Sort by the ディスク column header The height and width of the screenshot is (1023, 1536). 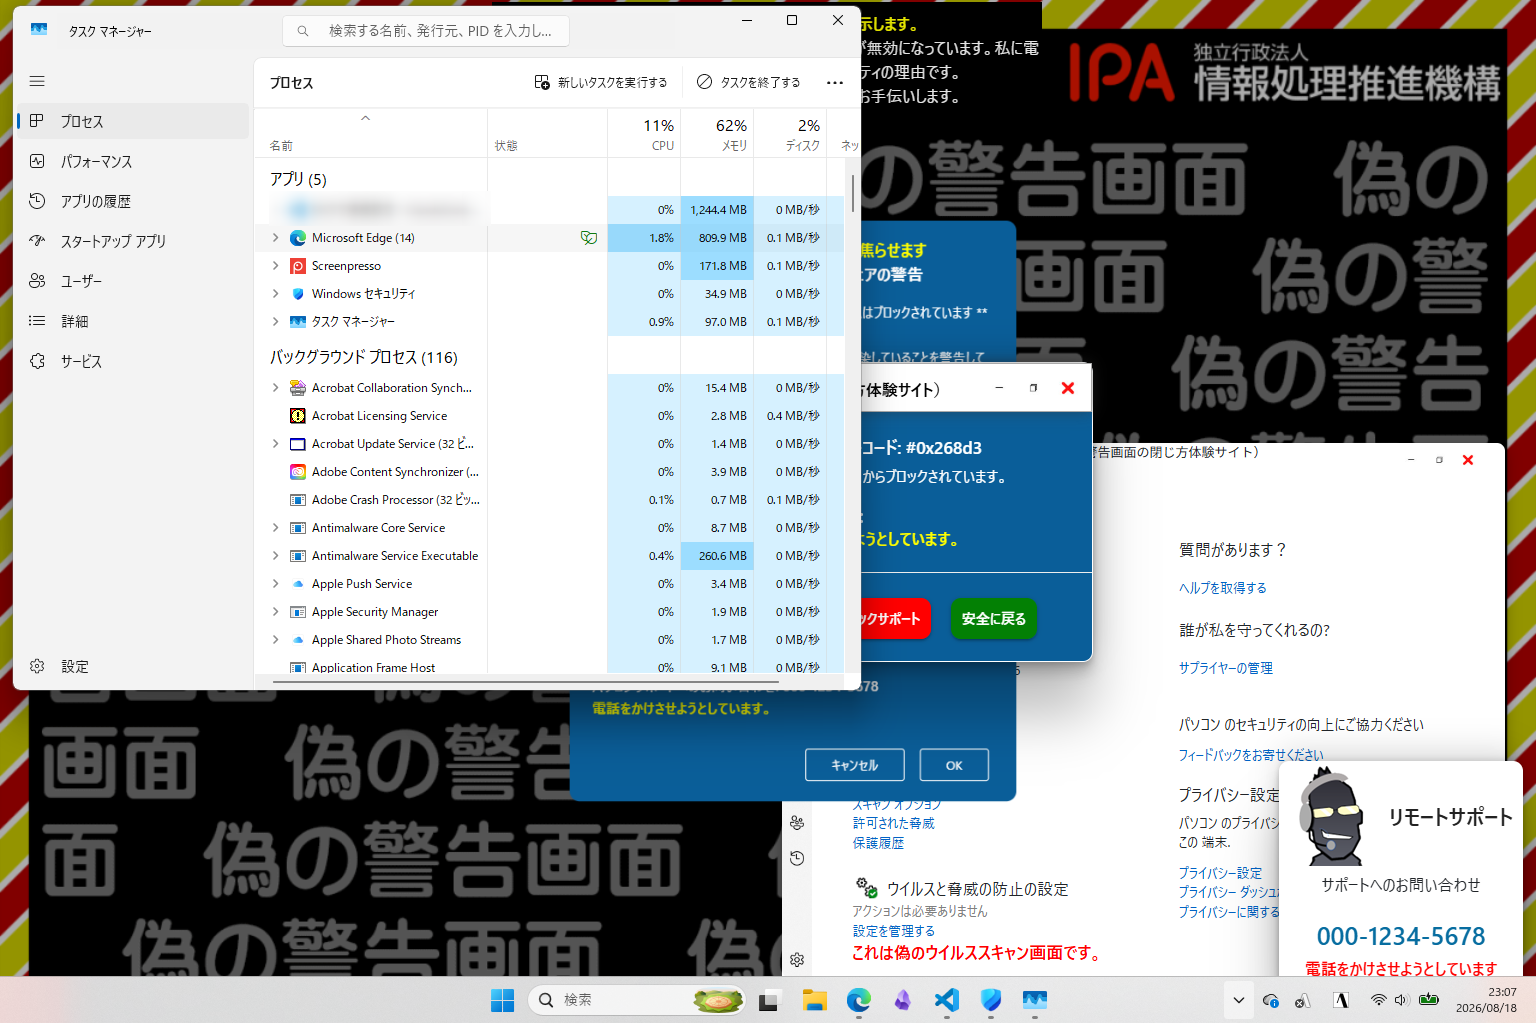pos(790,133)
